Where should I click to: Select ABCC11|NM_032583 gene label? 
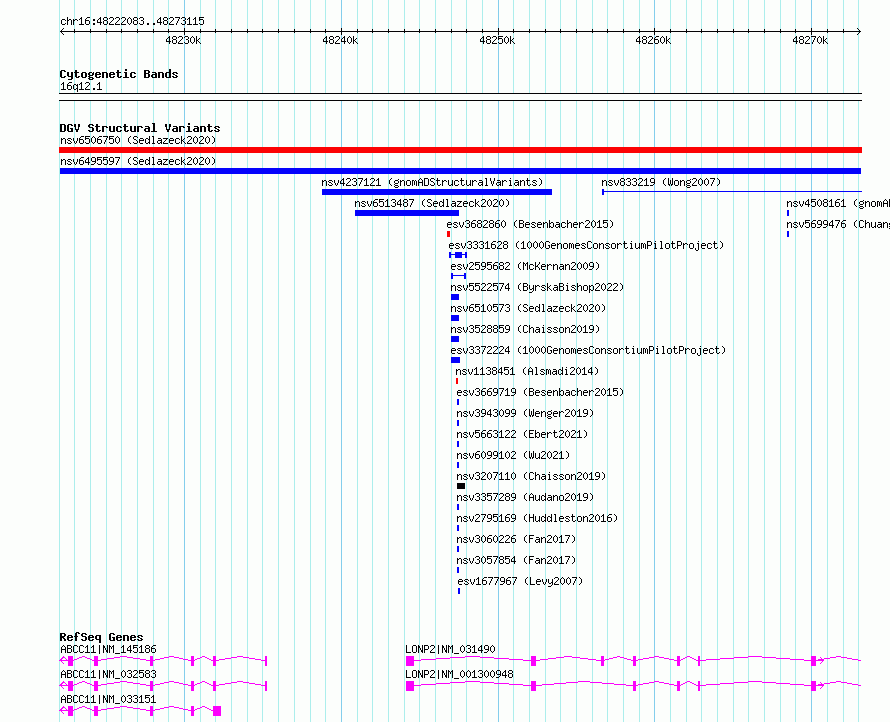click(108, 674)
